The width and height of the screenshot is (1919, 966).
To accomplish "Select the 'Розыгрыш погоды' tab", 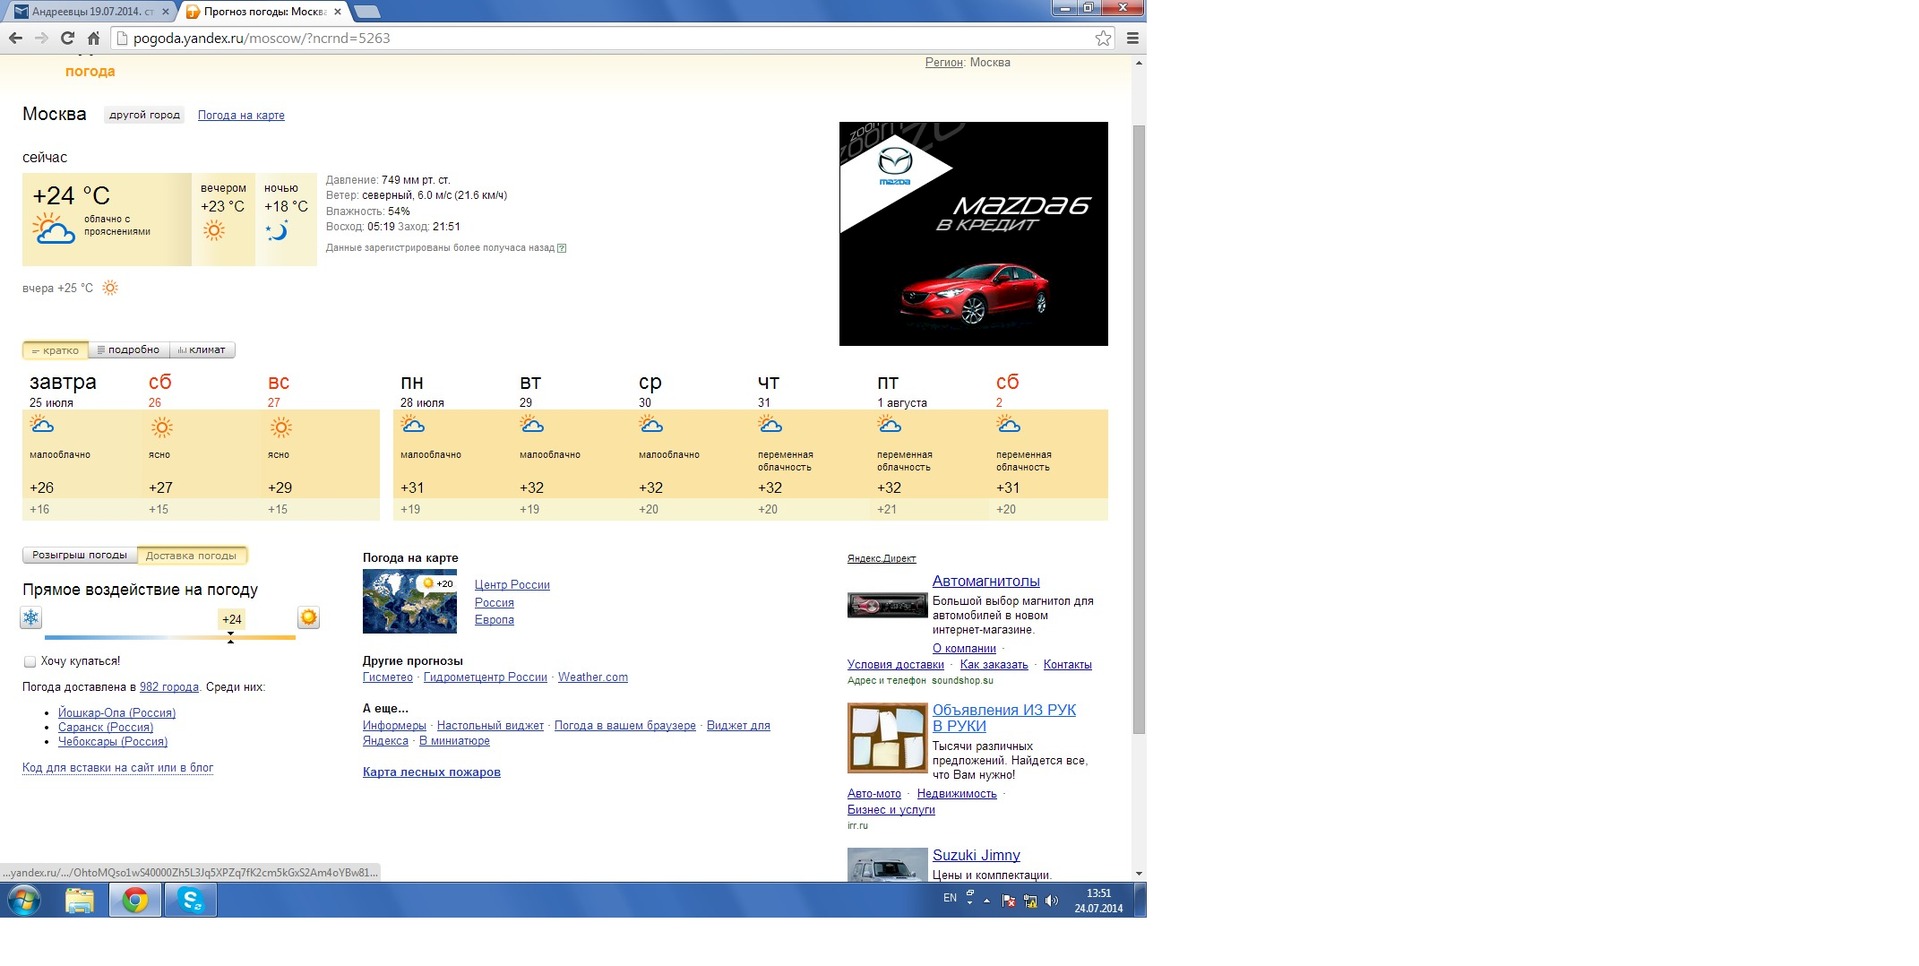I will (x=80, y=555).
